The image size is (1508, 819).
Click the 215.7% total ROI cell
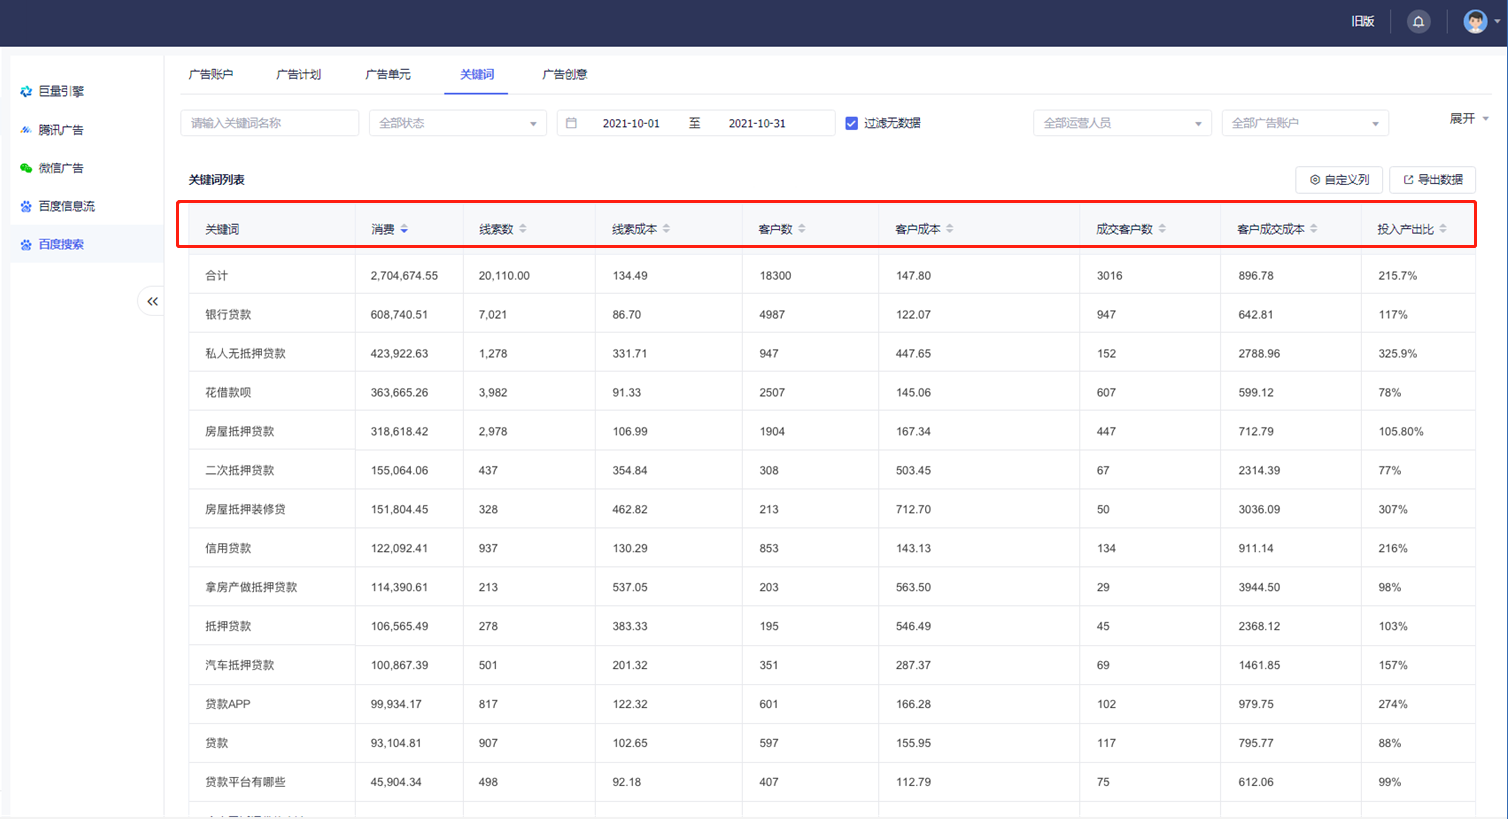[1397, 276]
